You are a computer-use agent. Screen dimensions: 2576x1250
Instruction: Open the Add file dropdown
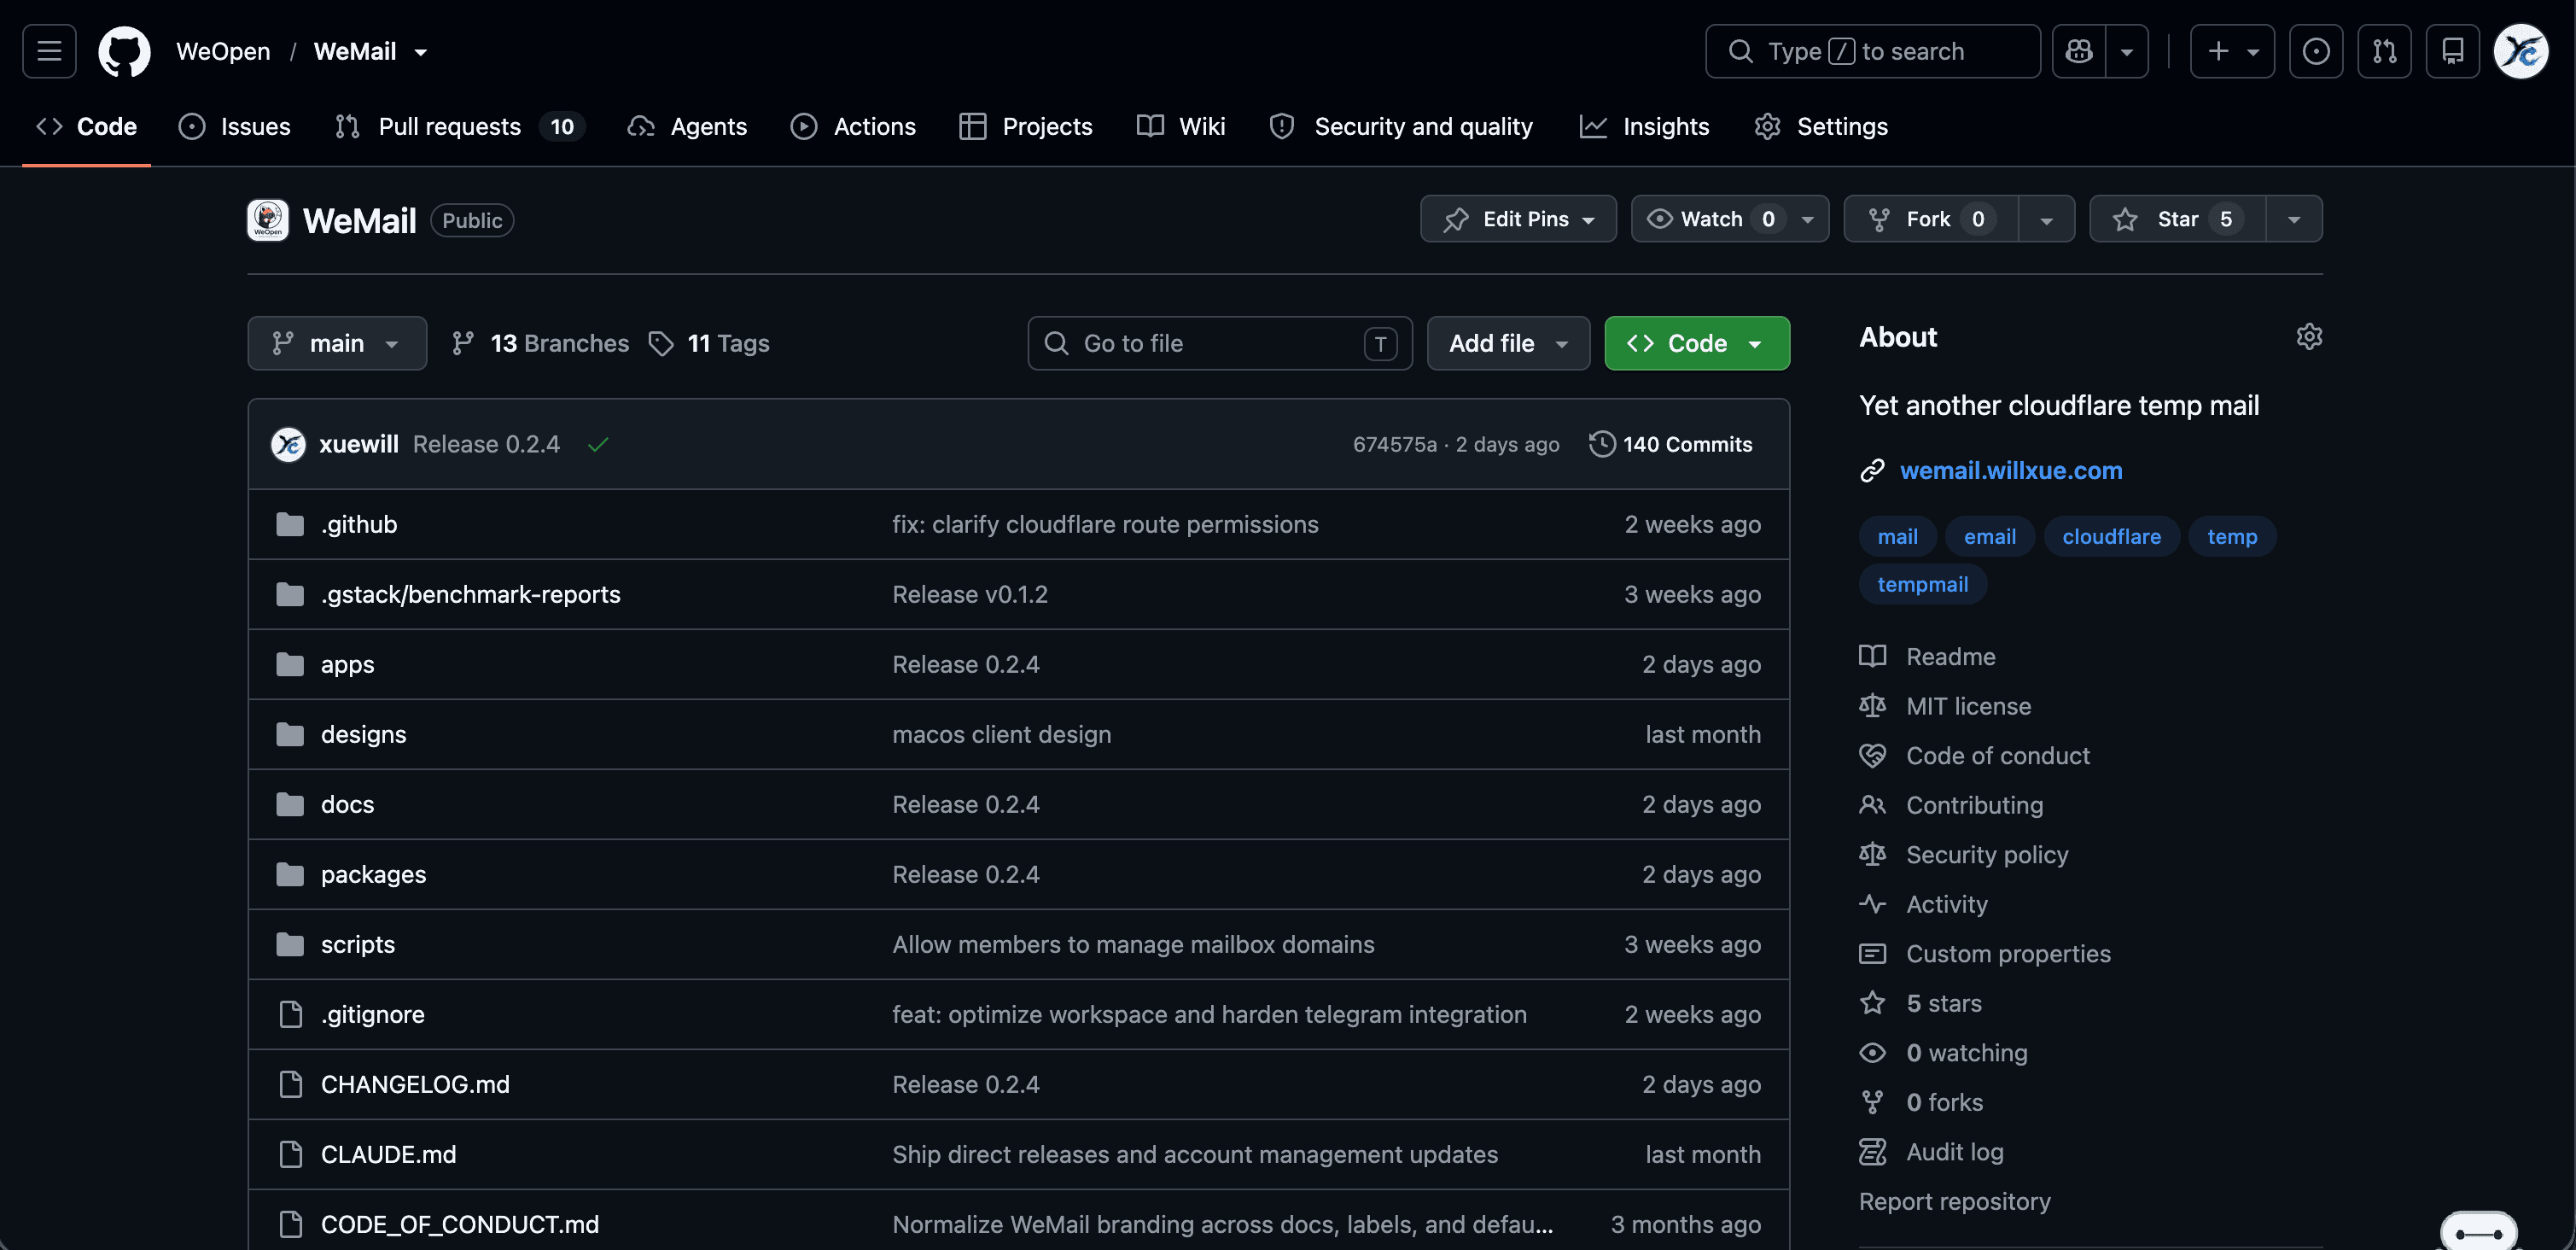tap(1508, 343)
